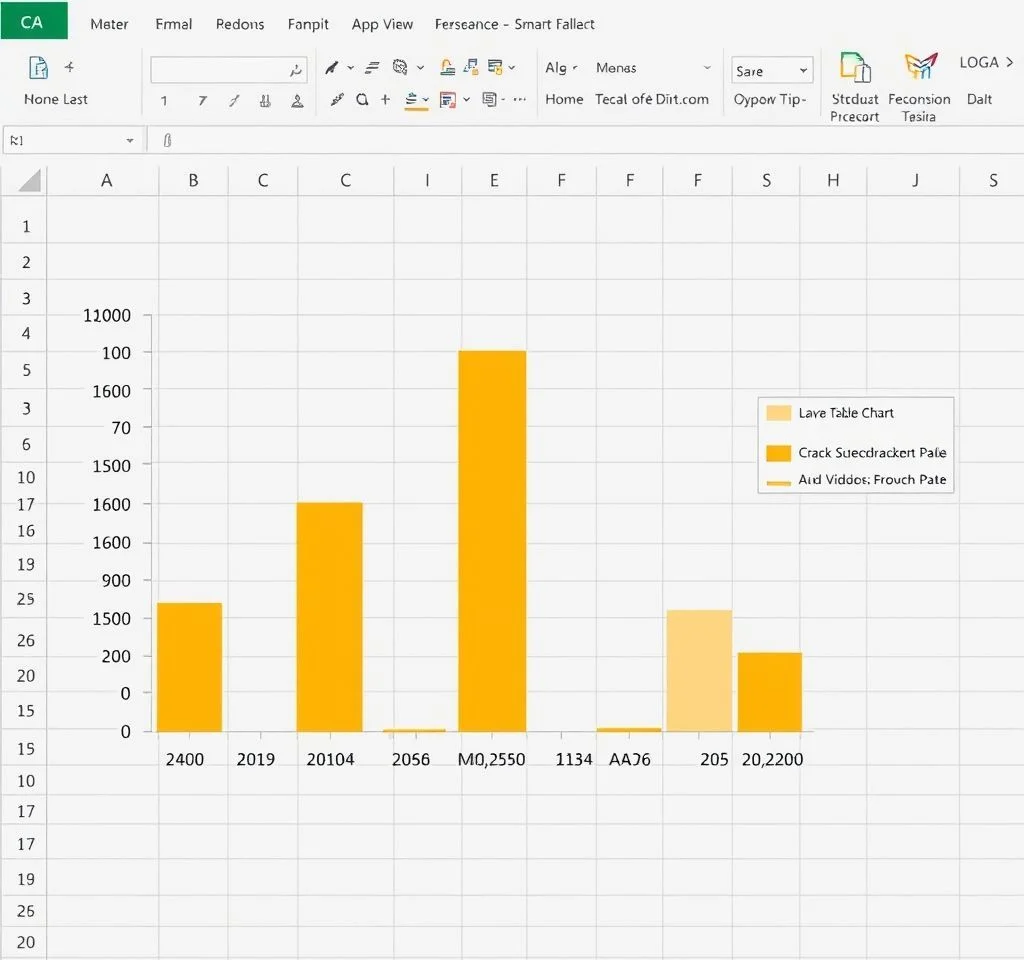Click the lock icon in the ribbon

click(x=449, y=67)
